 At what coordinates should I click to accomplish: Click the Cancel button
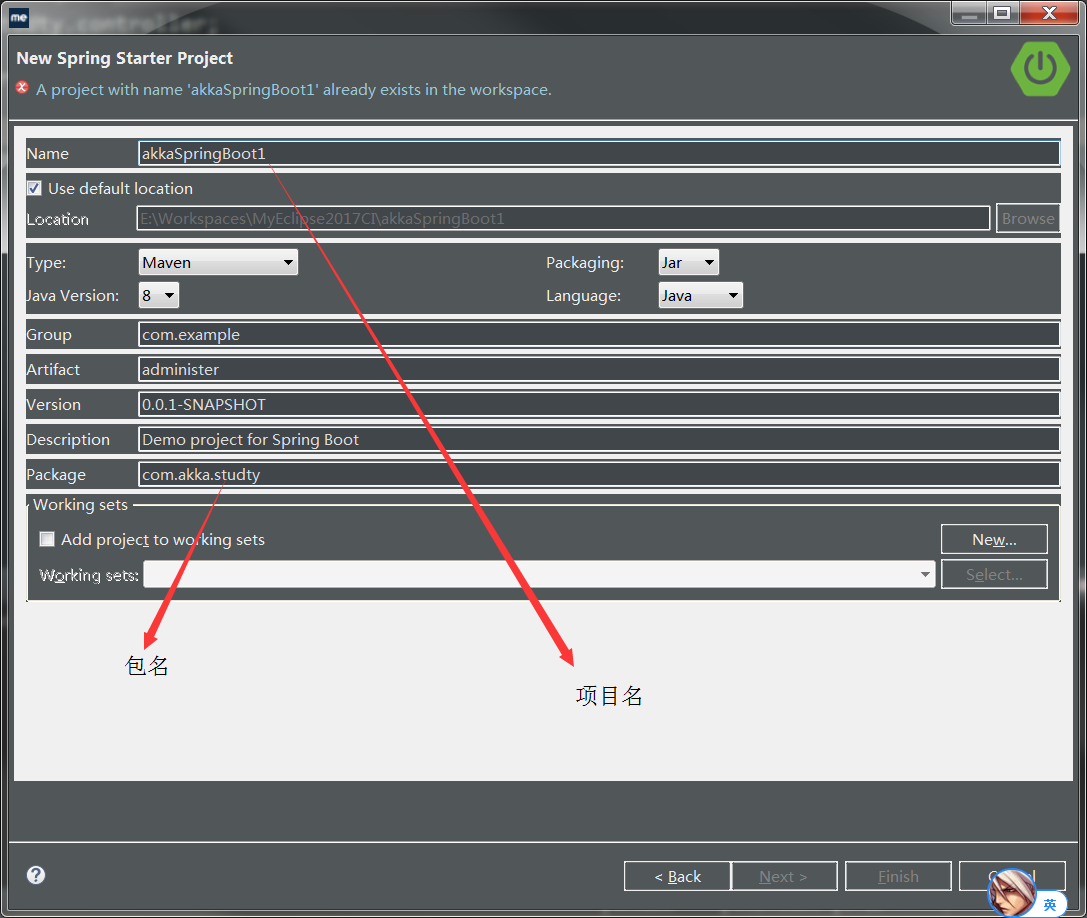(1012, 876)
